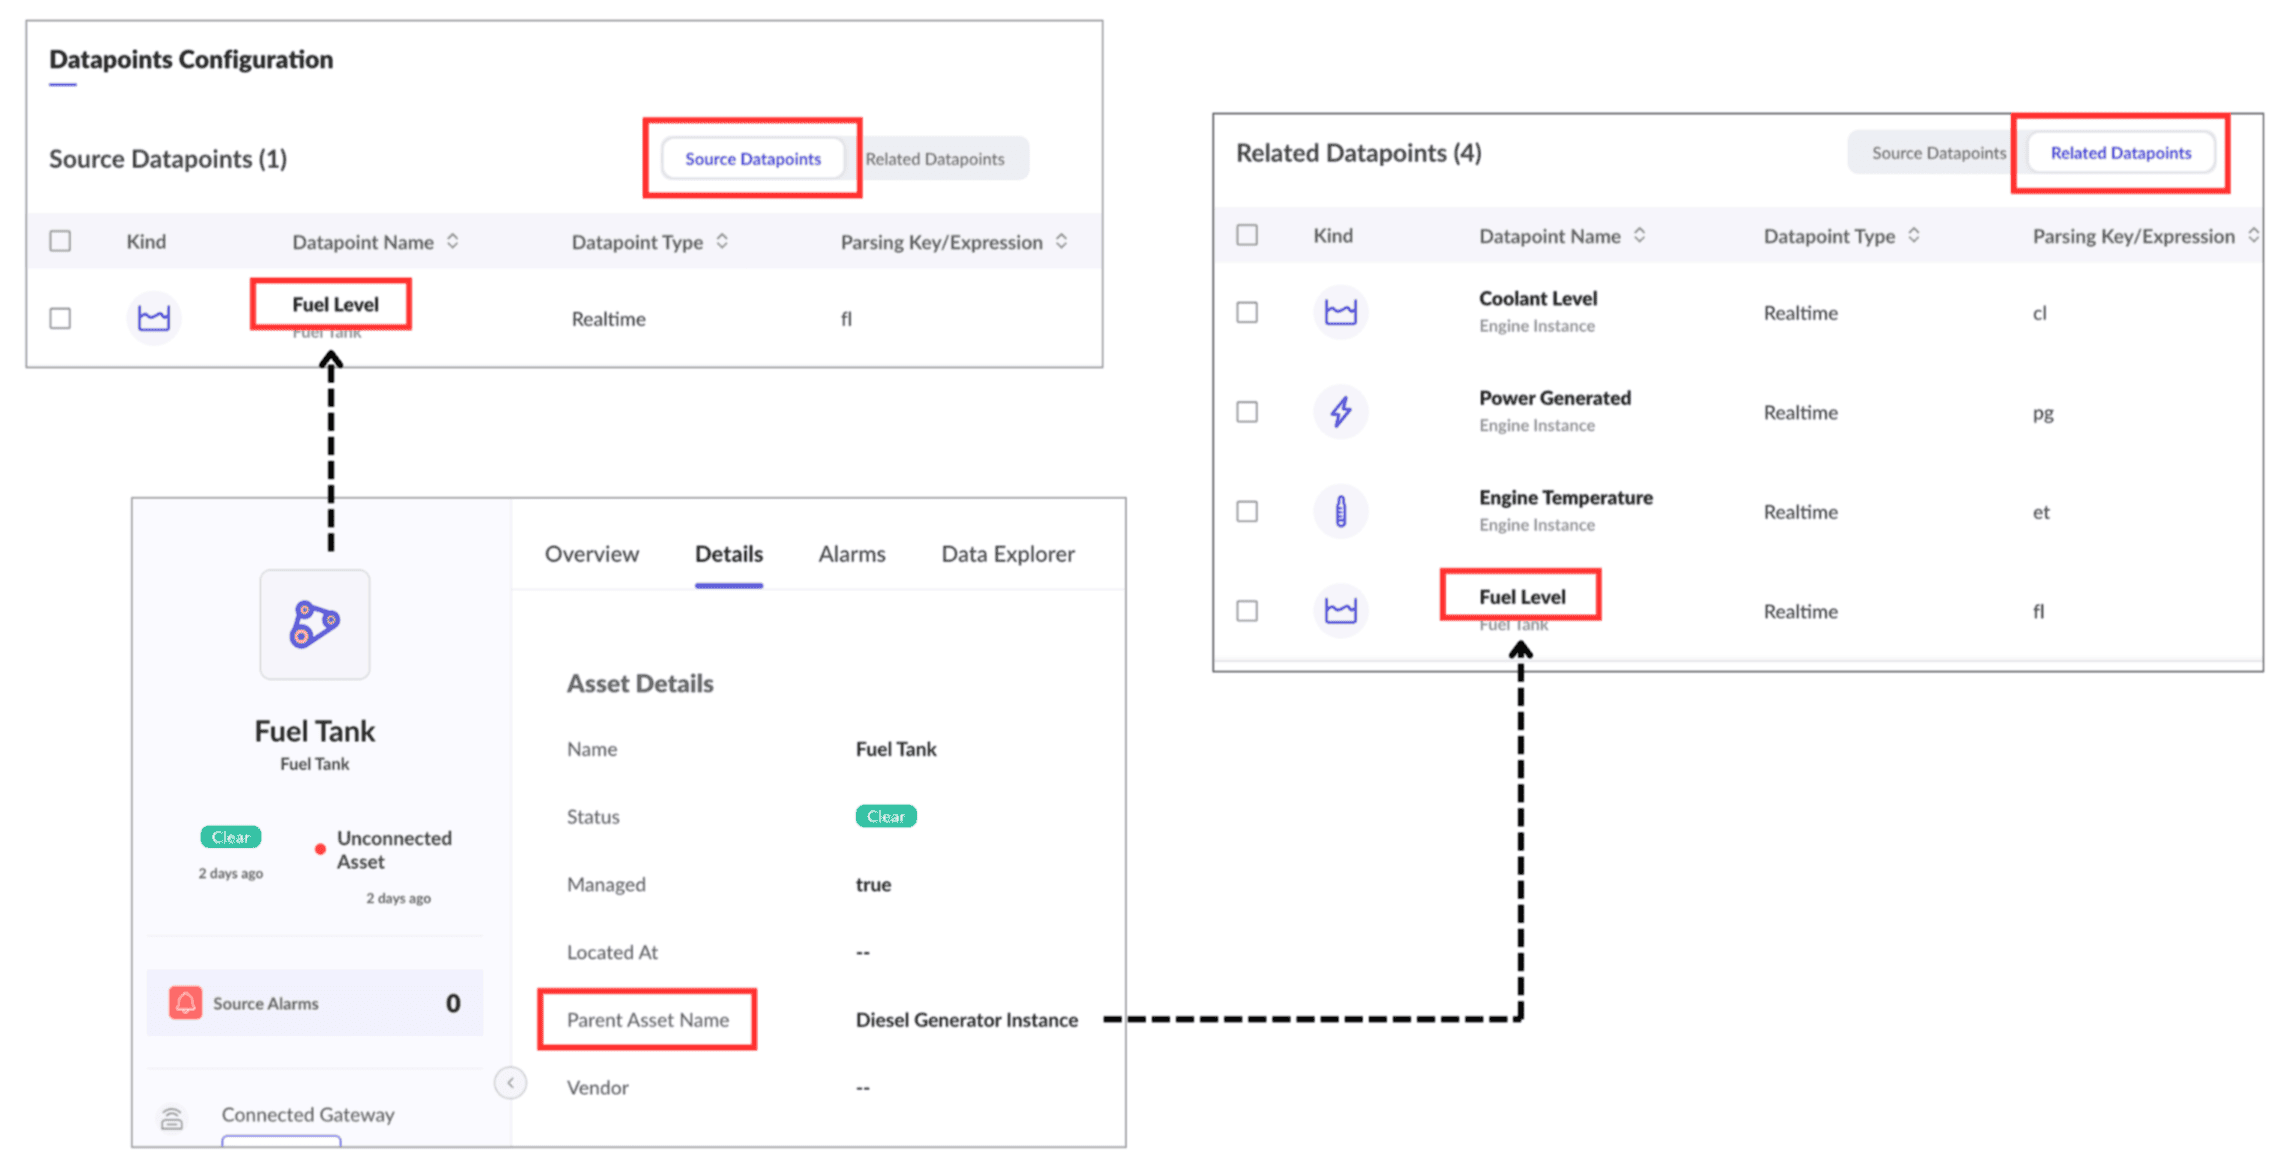Select all Source Datapoints via header checkbox

pos(60,241)
